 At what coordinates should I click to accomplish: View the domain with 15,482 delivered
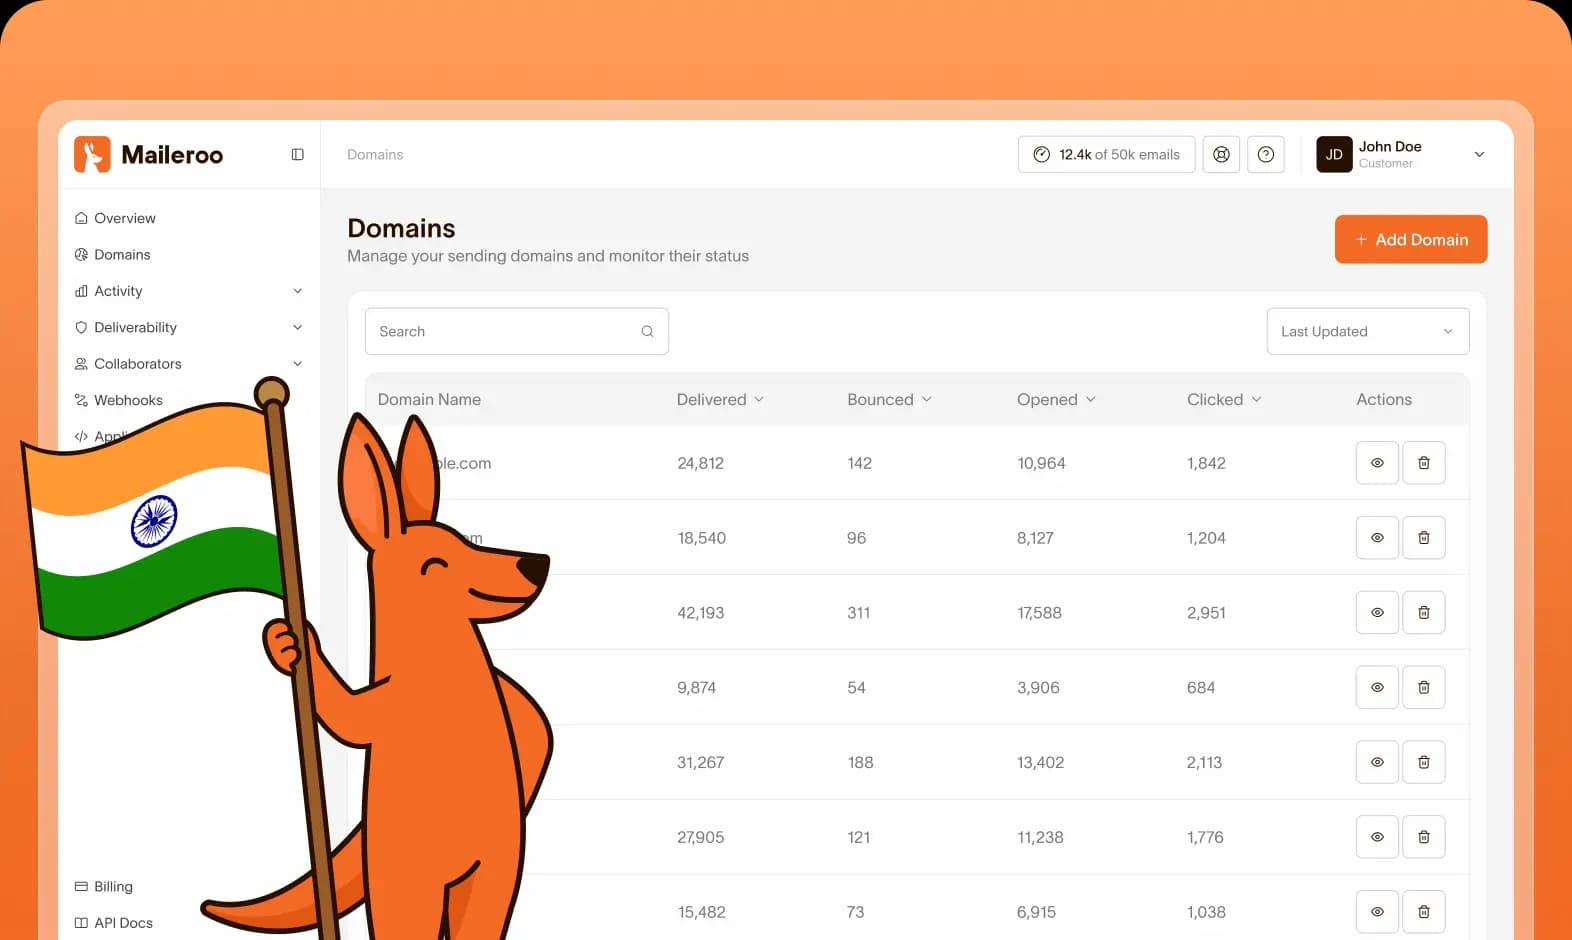tap(1377, 912)
